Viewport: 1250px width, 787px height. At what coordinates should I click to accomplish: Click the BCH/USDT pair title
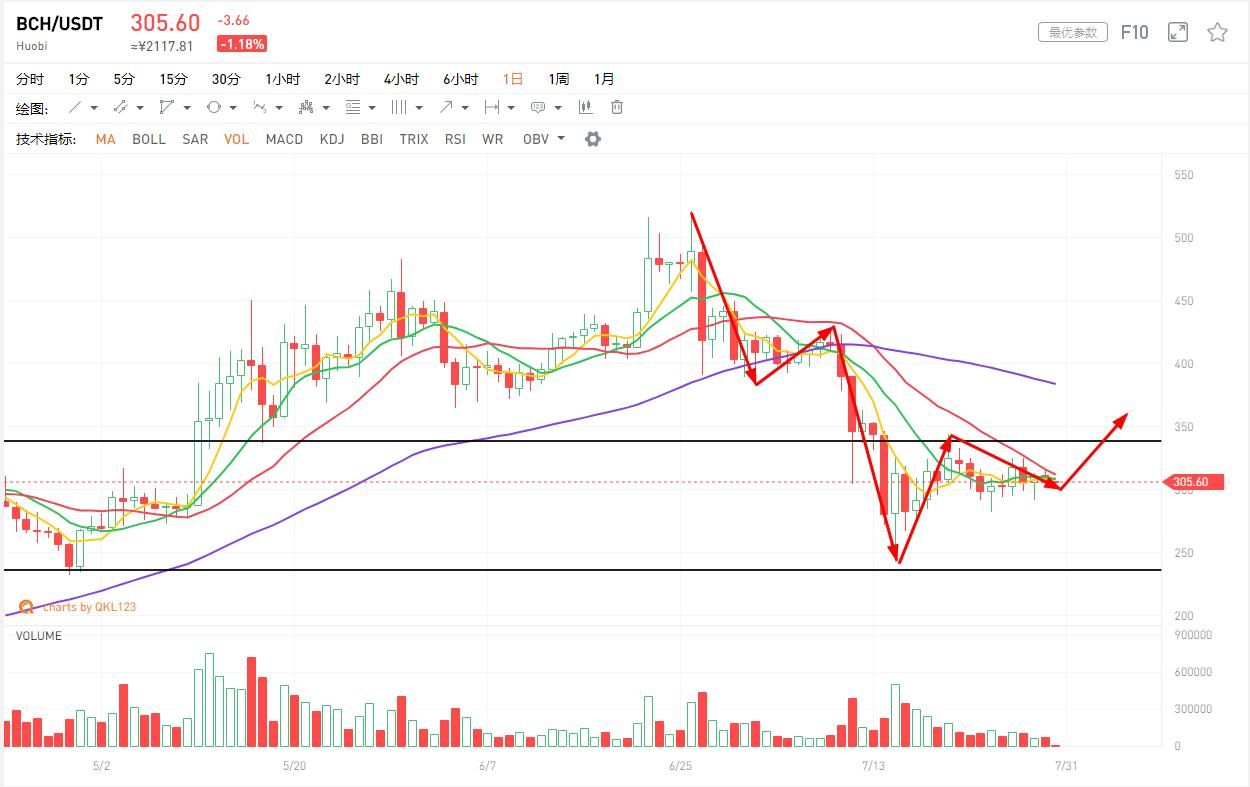click(59, 24)
